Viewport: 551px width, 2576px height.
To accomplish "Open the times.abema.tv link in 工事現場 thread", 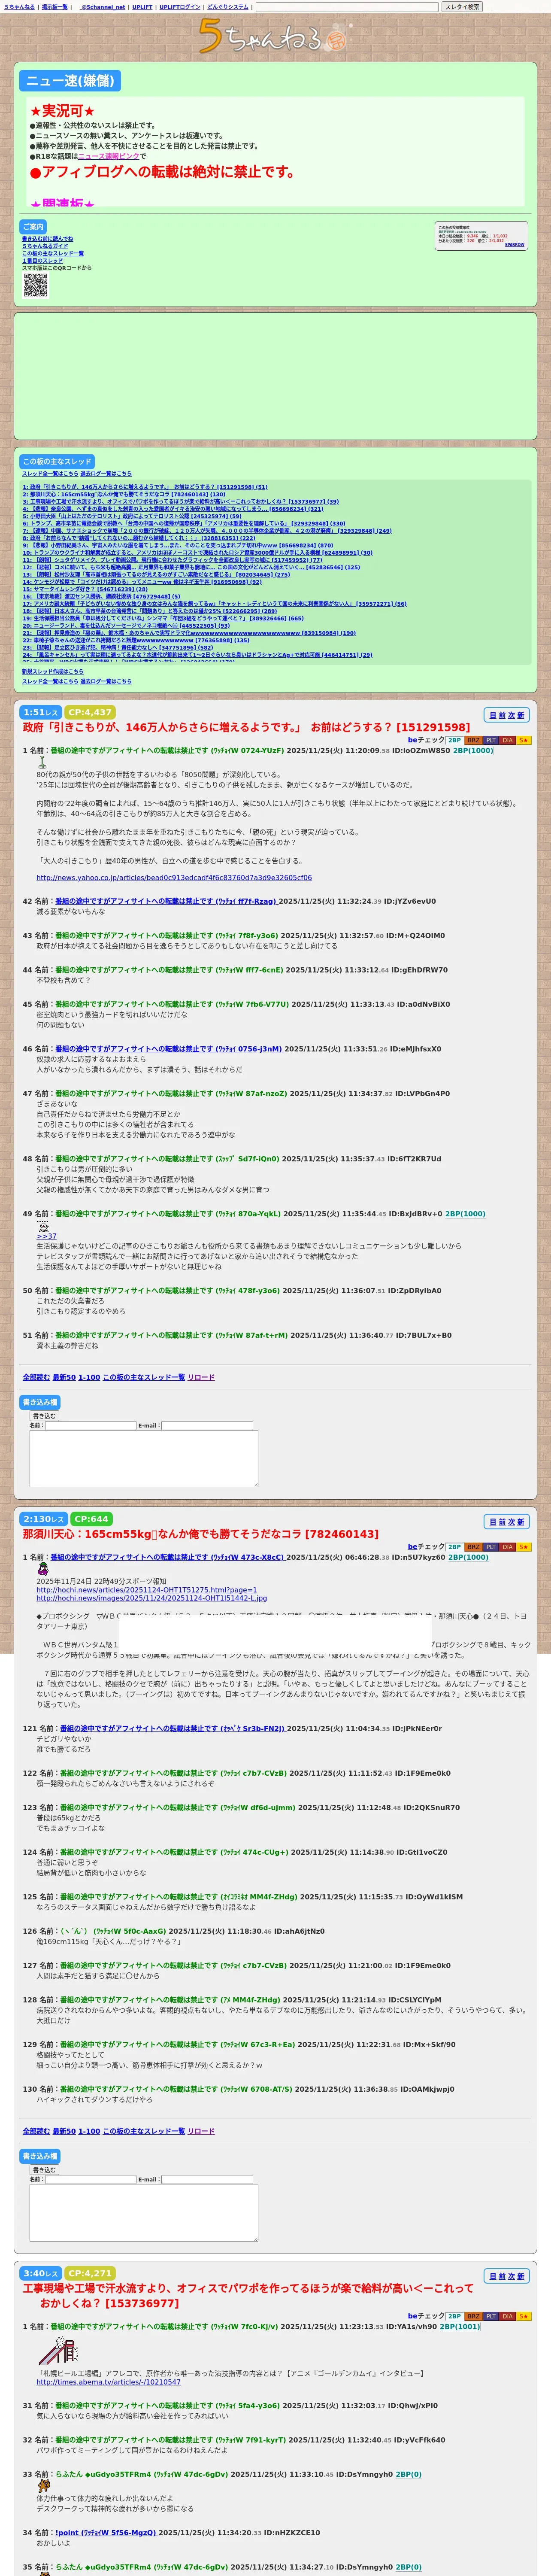I will pos(109,2382).
